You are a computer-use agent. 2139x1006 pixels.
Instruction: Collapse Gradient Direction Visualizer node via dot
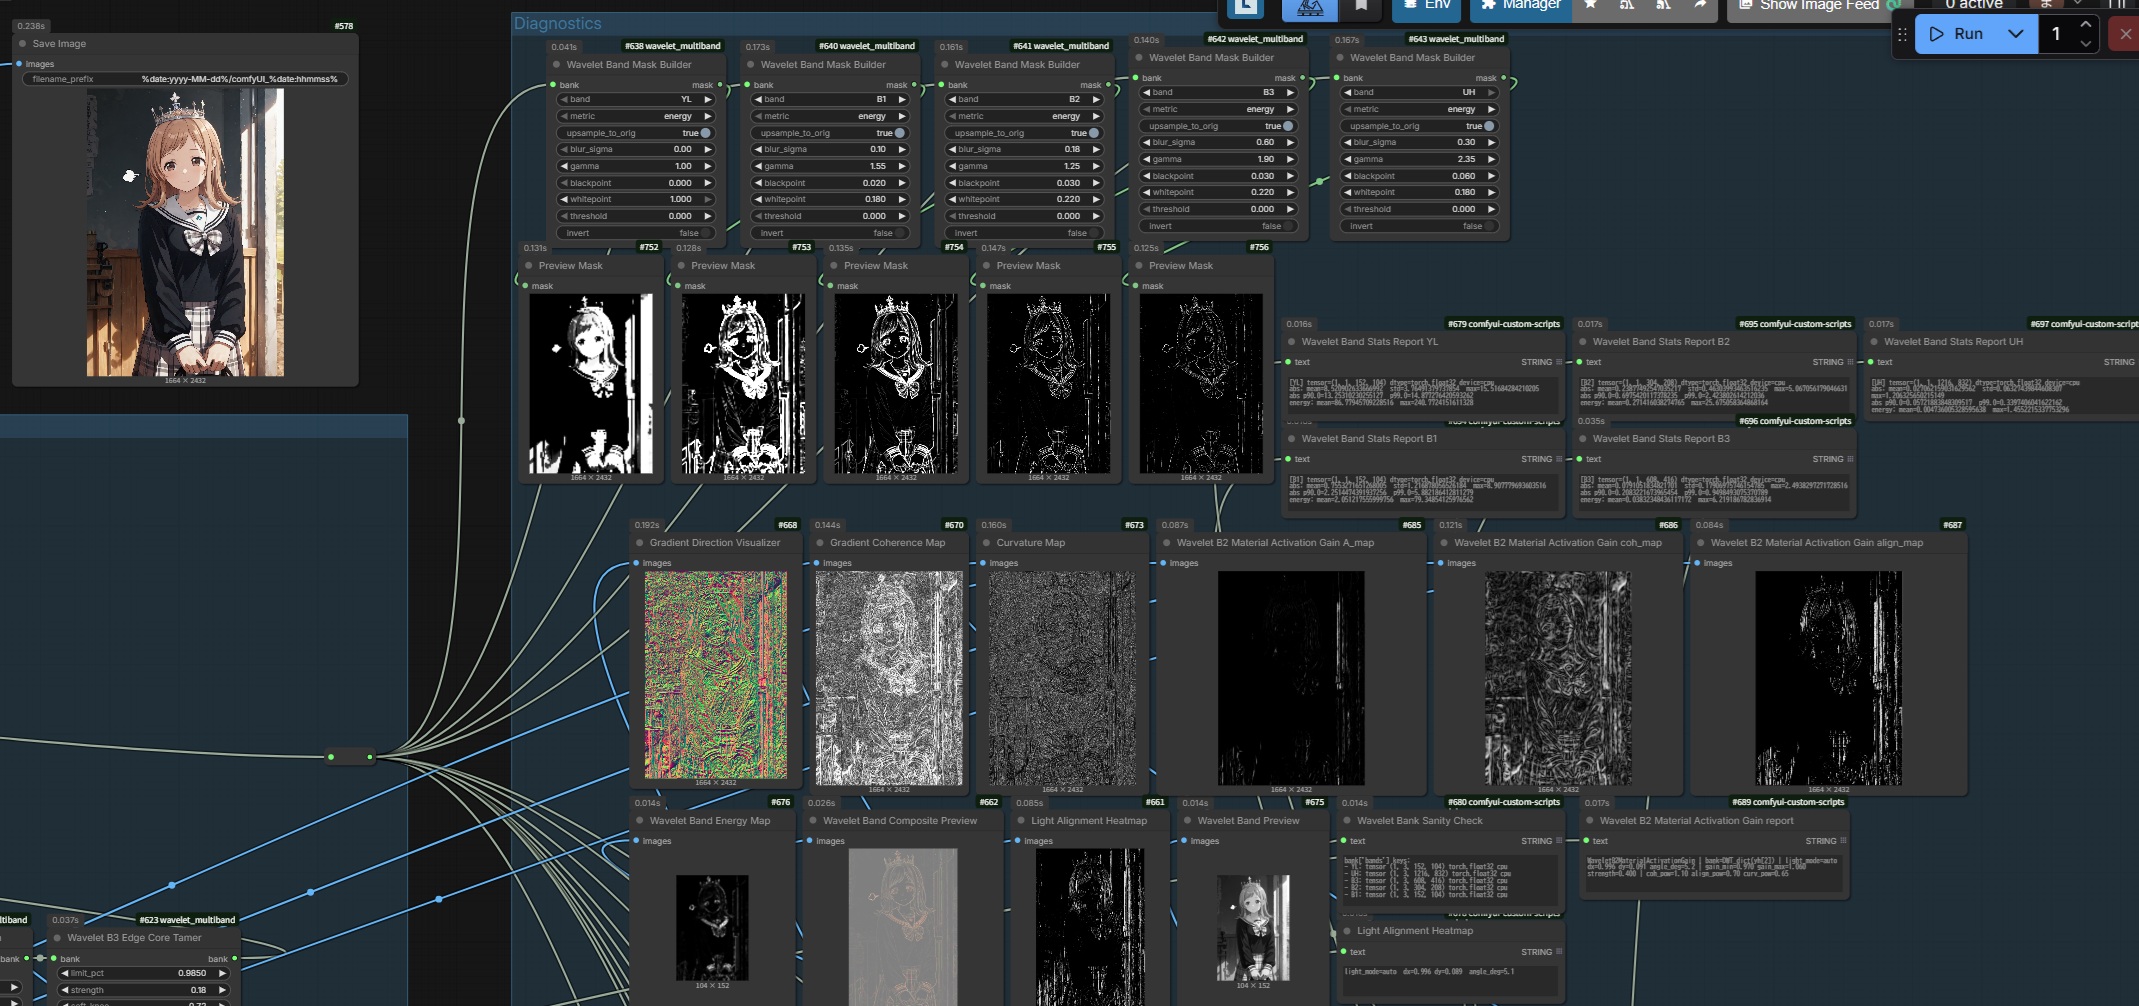pos(640,543)
